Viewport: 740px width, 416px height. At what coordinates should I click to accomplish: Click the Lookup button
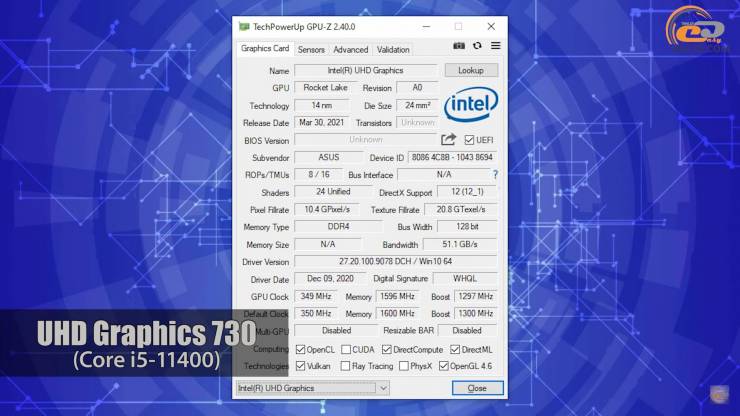[471, 70]
